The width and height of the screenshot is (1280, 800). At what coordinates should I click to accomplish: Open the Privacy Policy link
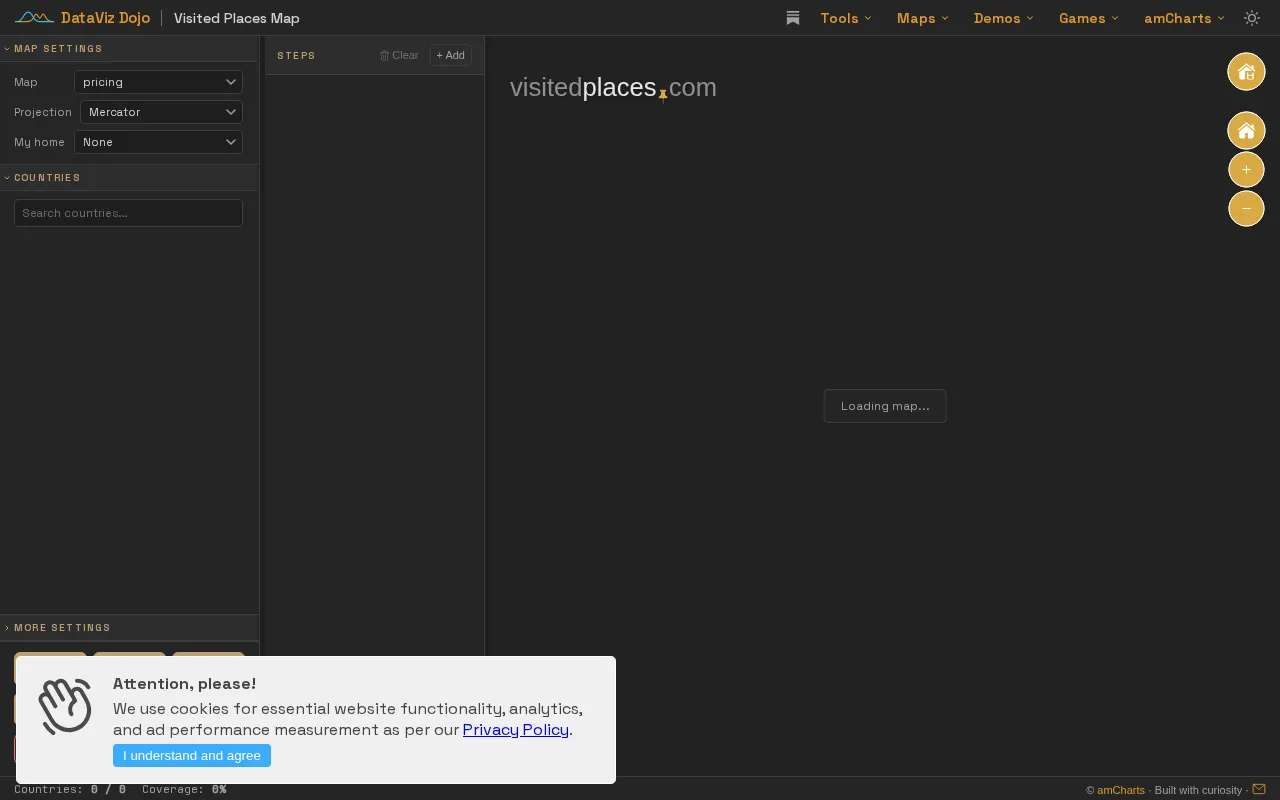pyautogui.click(x=515, y=729)
